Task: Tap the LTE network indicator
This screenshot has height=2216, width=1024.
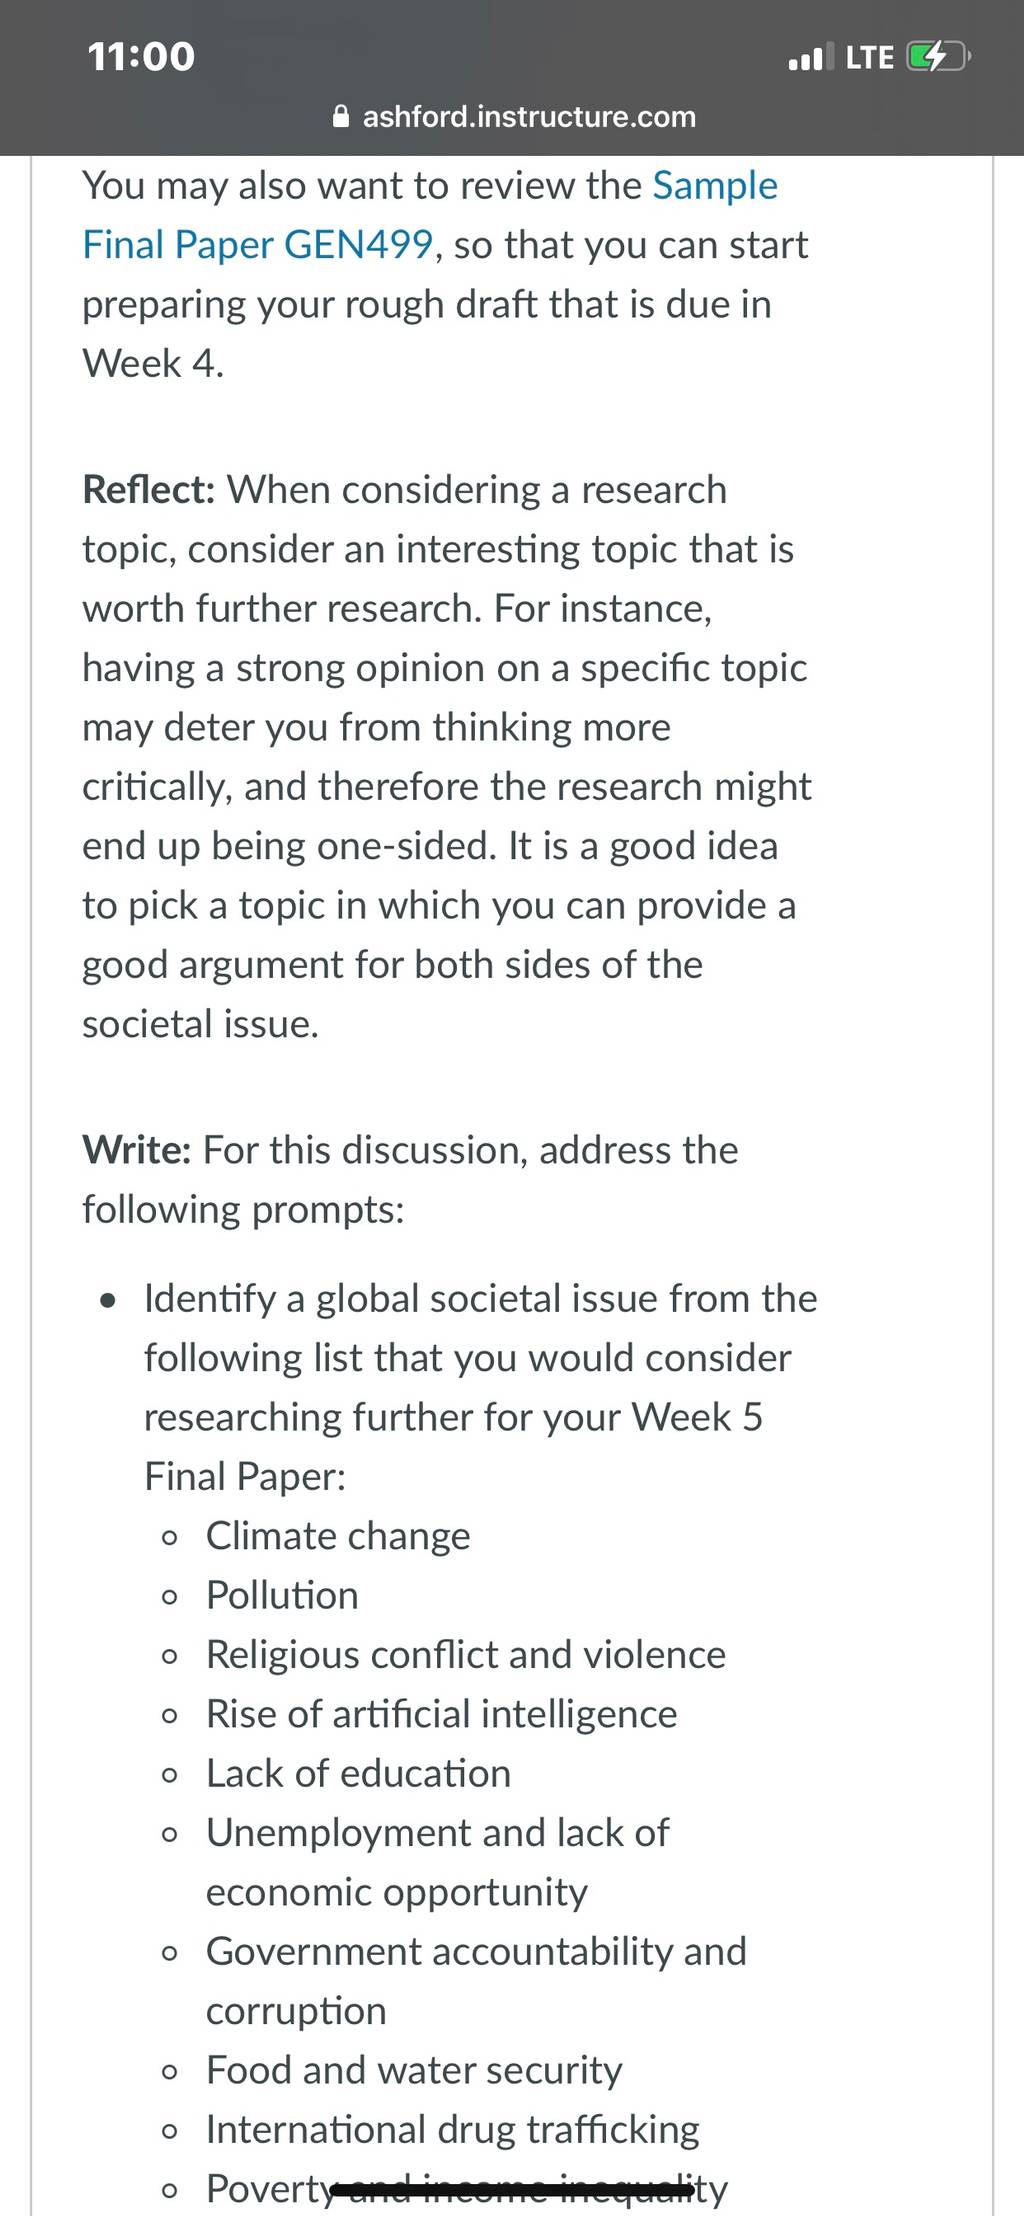Action: (x=869, y=57)
